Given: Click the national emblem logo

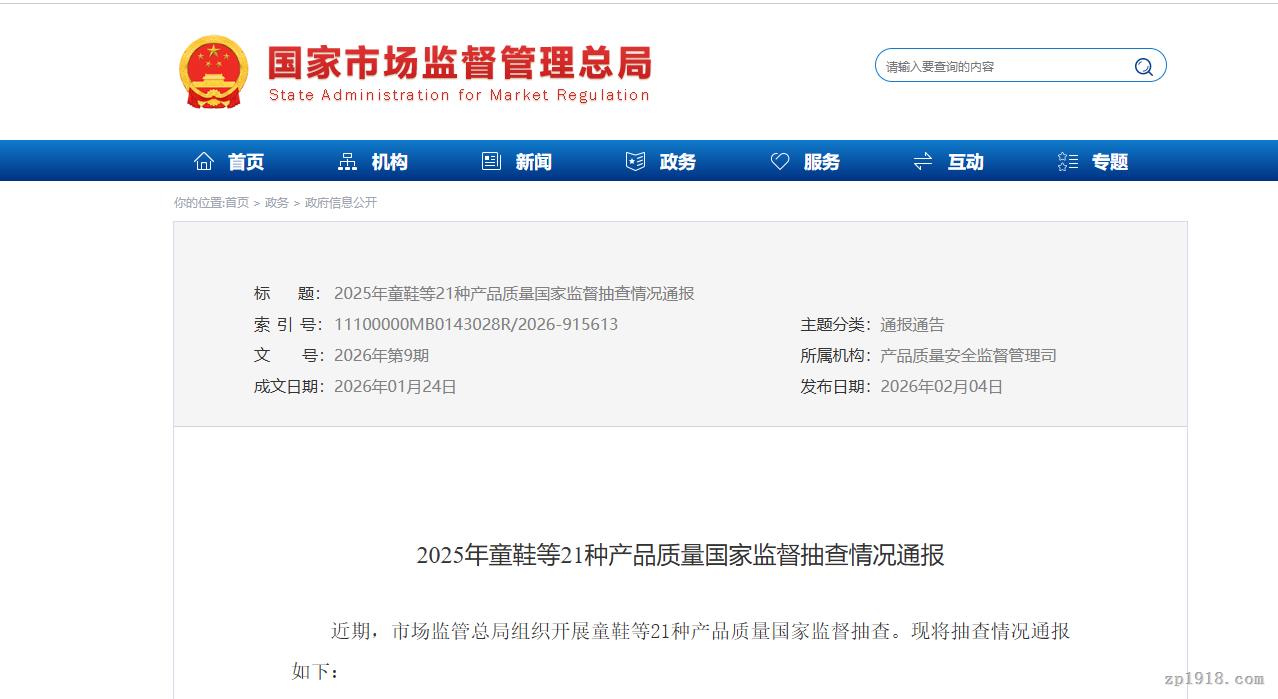Looking at the screenshot, I should [212, 70].
